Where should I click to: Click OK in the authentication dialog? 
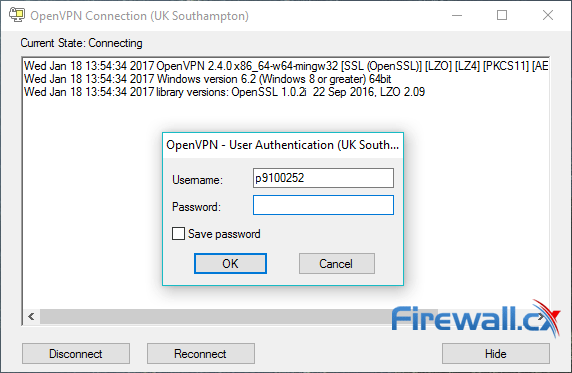(230, 264)
